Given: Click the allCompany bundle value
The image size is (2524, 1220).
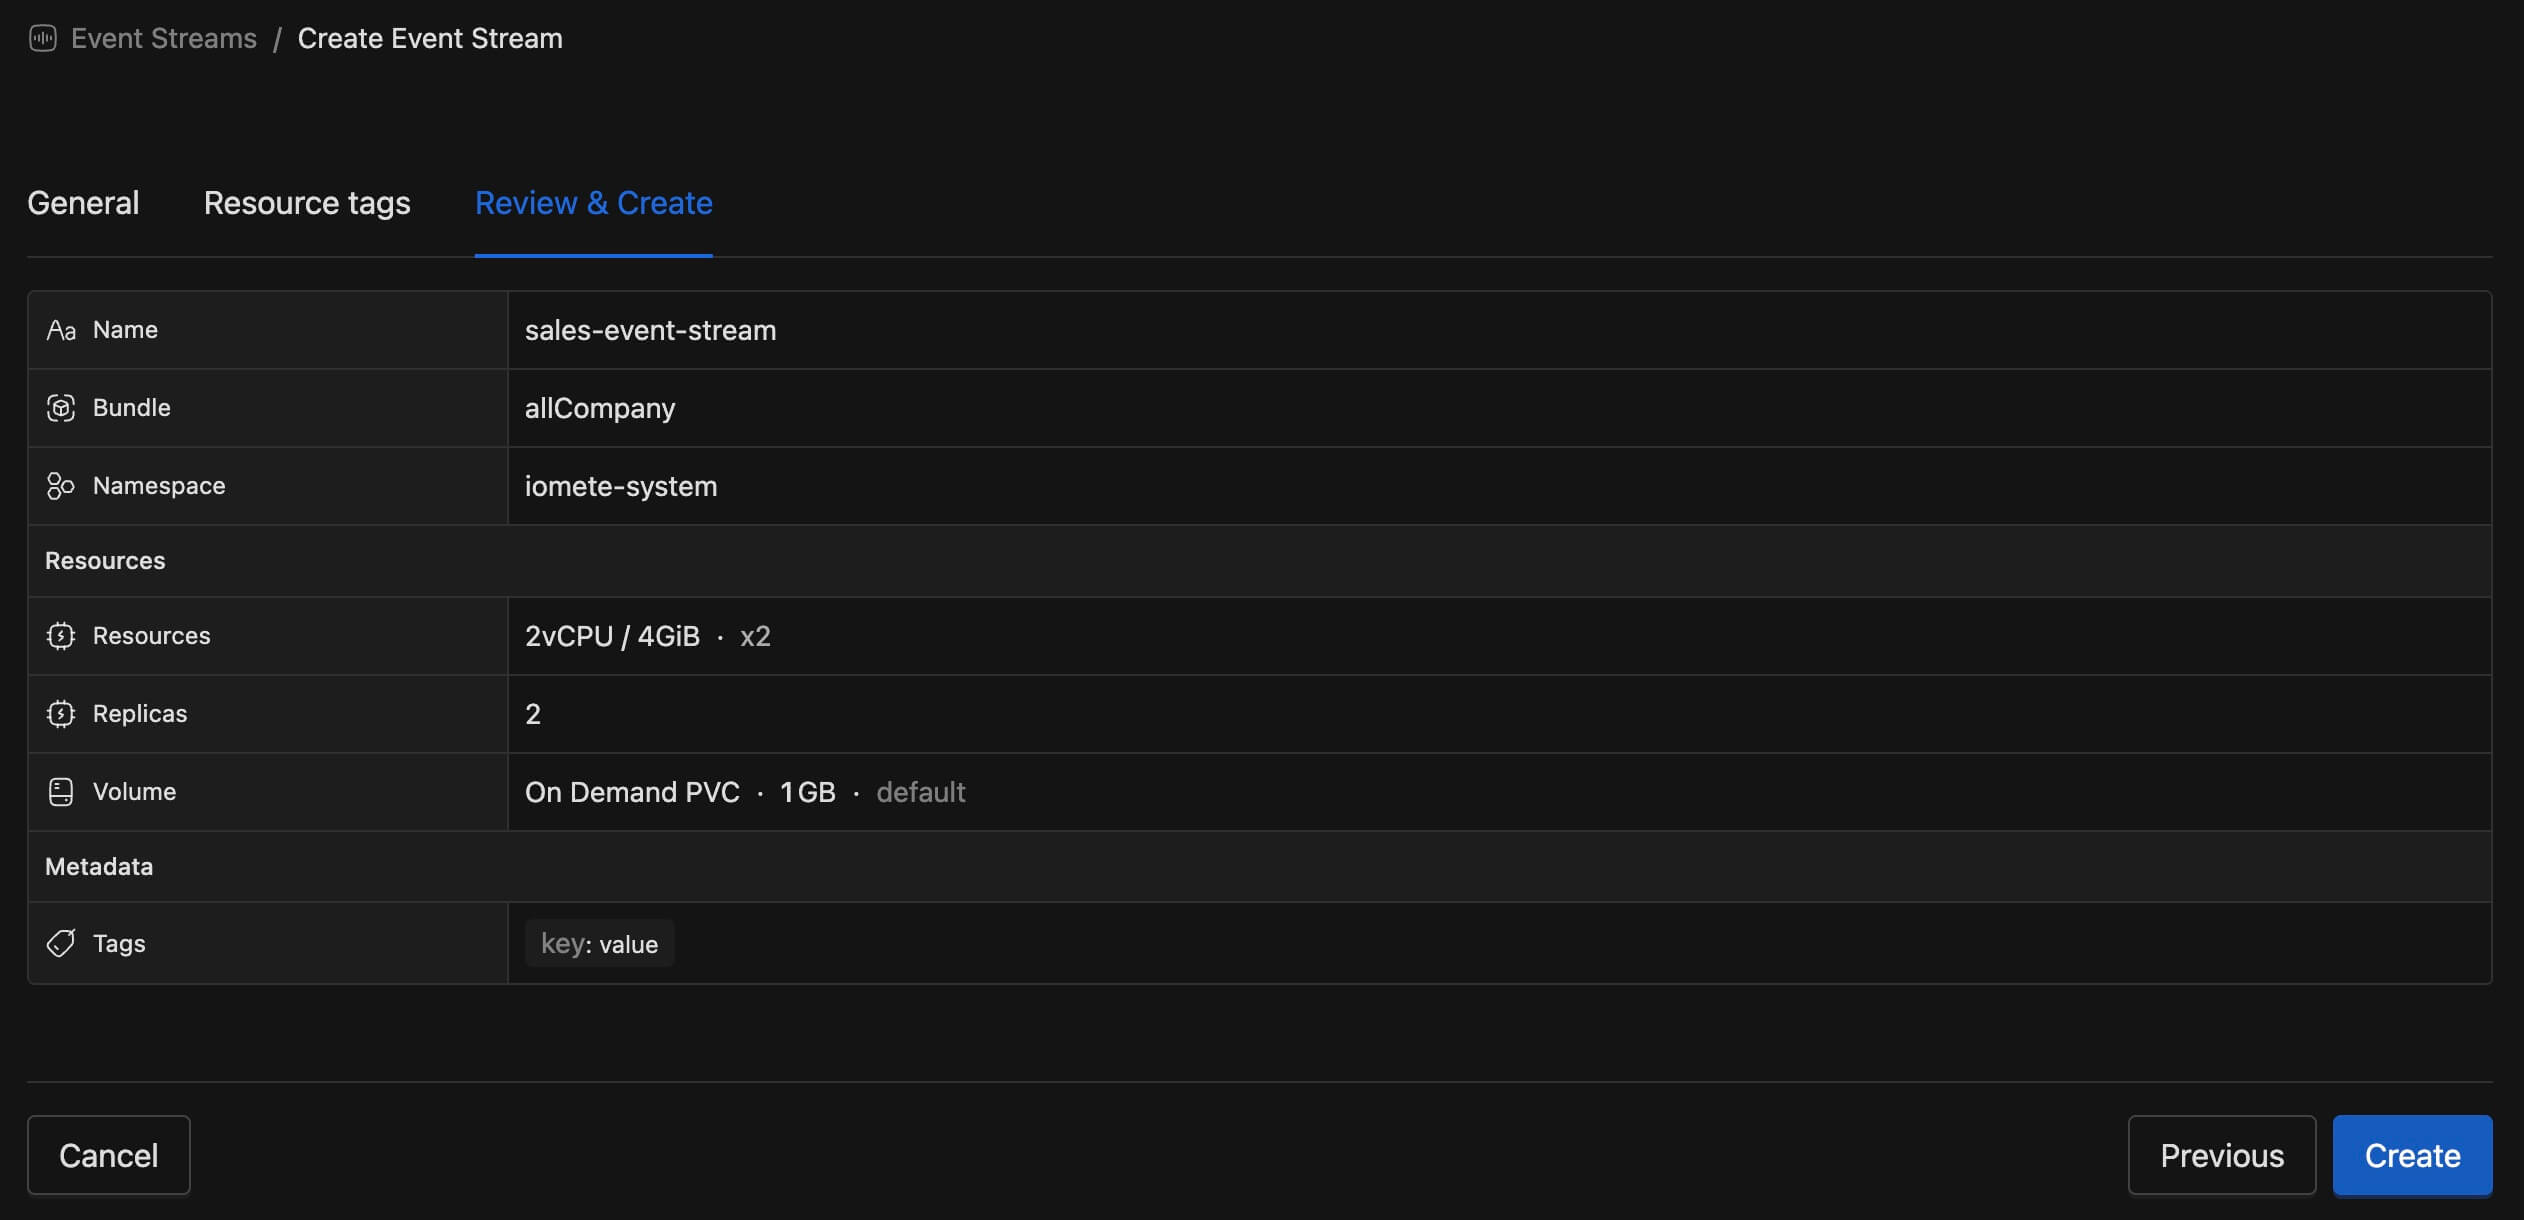Looking at the screenshot, I should 600,408.
